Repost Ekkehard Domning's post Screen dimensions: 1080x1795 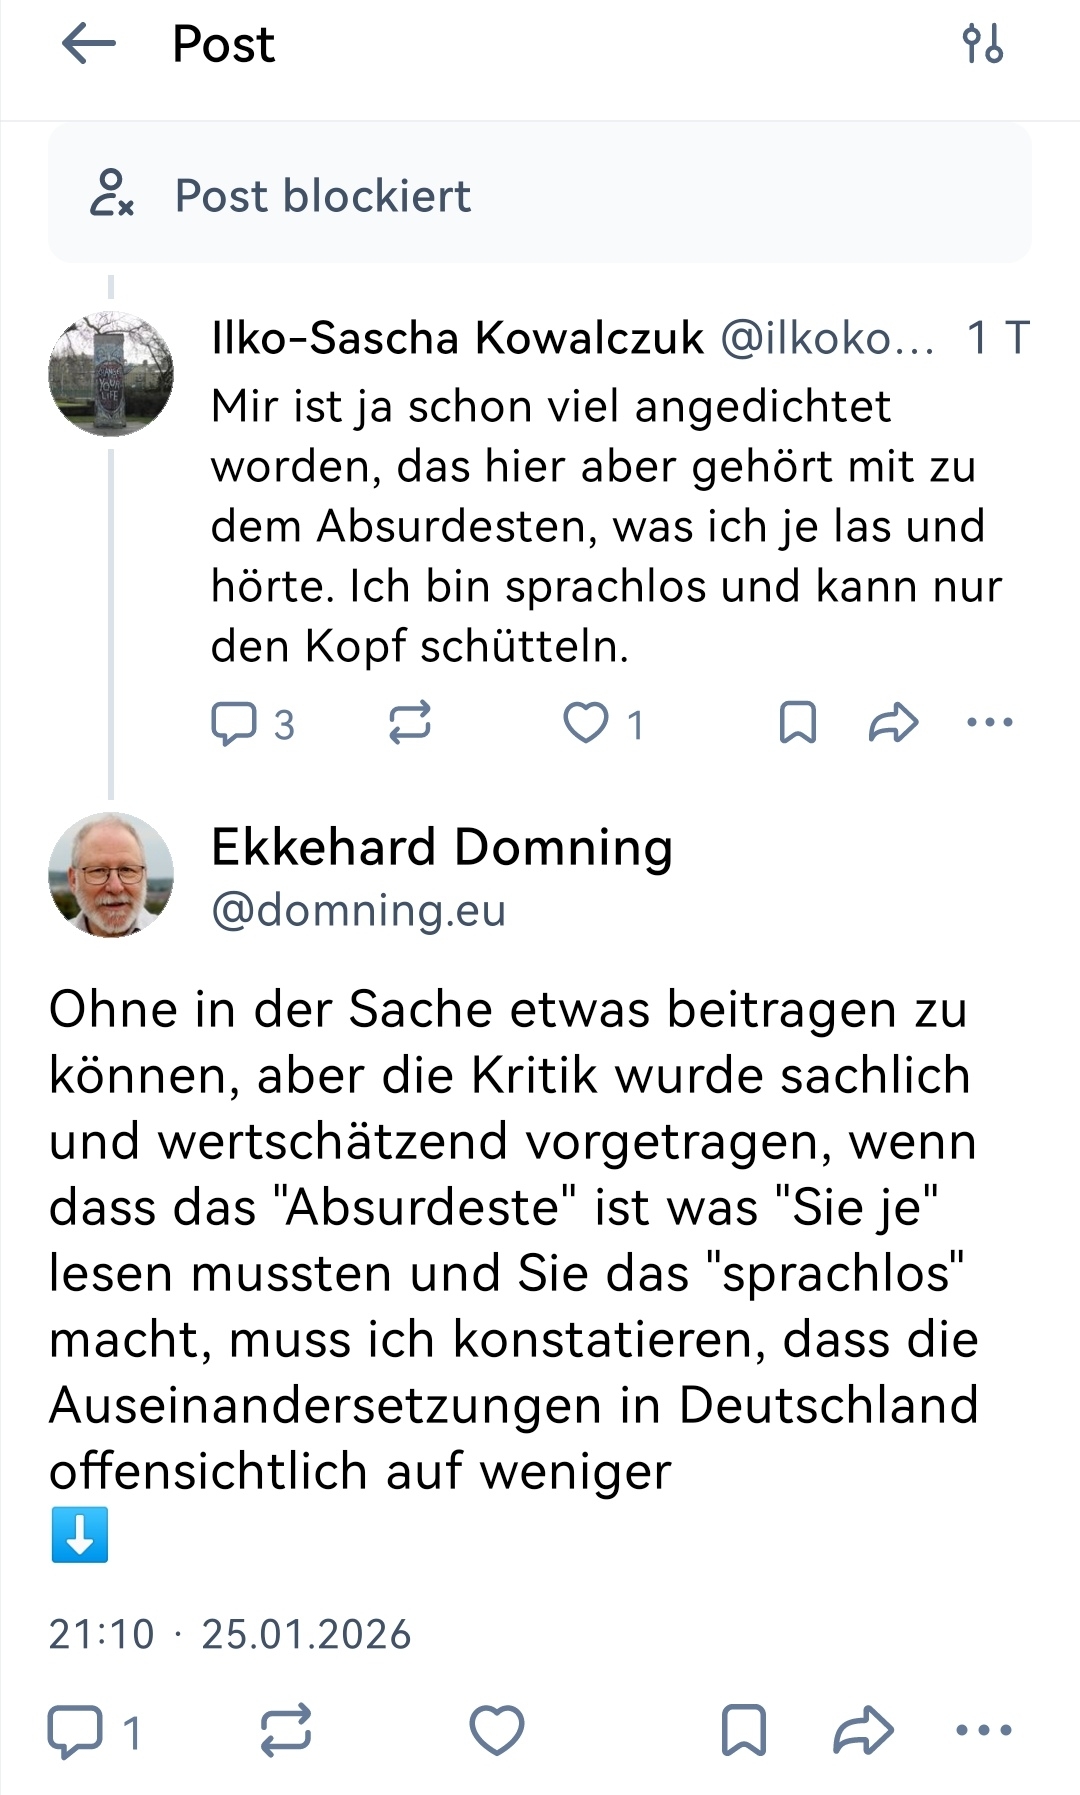coord(286,1731)
